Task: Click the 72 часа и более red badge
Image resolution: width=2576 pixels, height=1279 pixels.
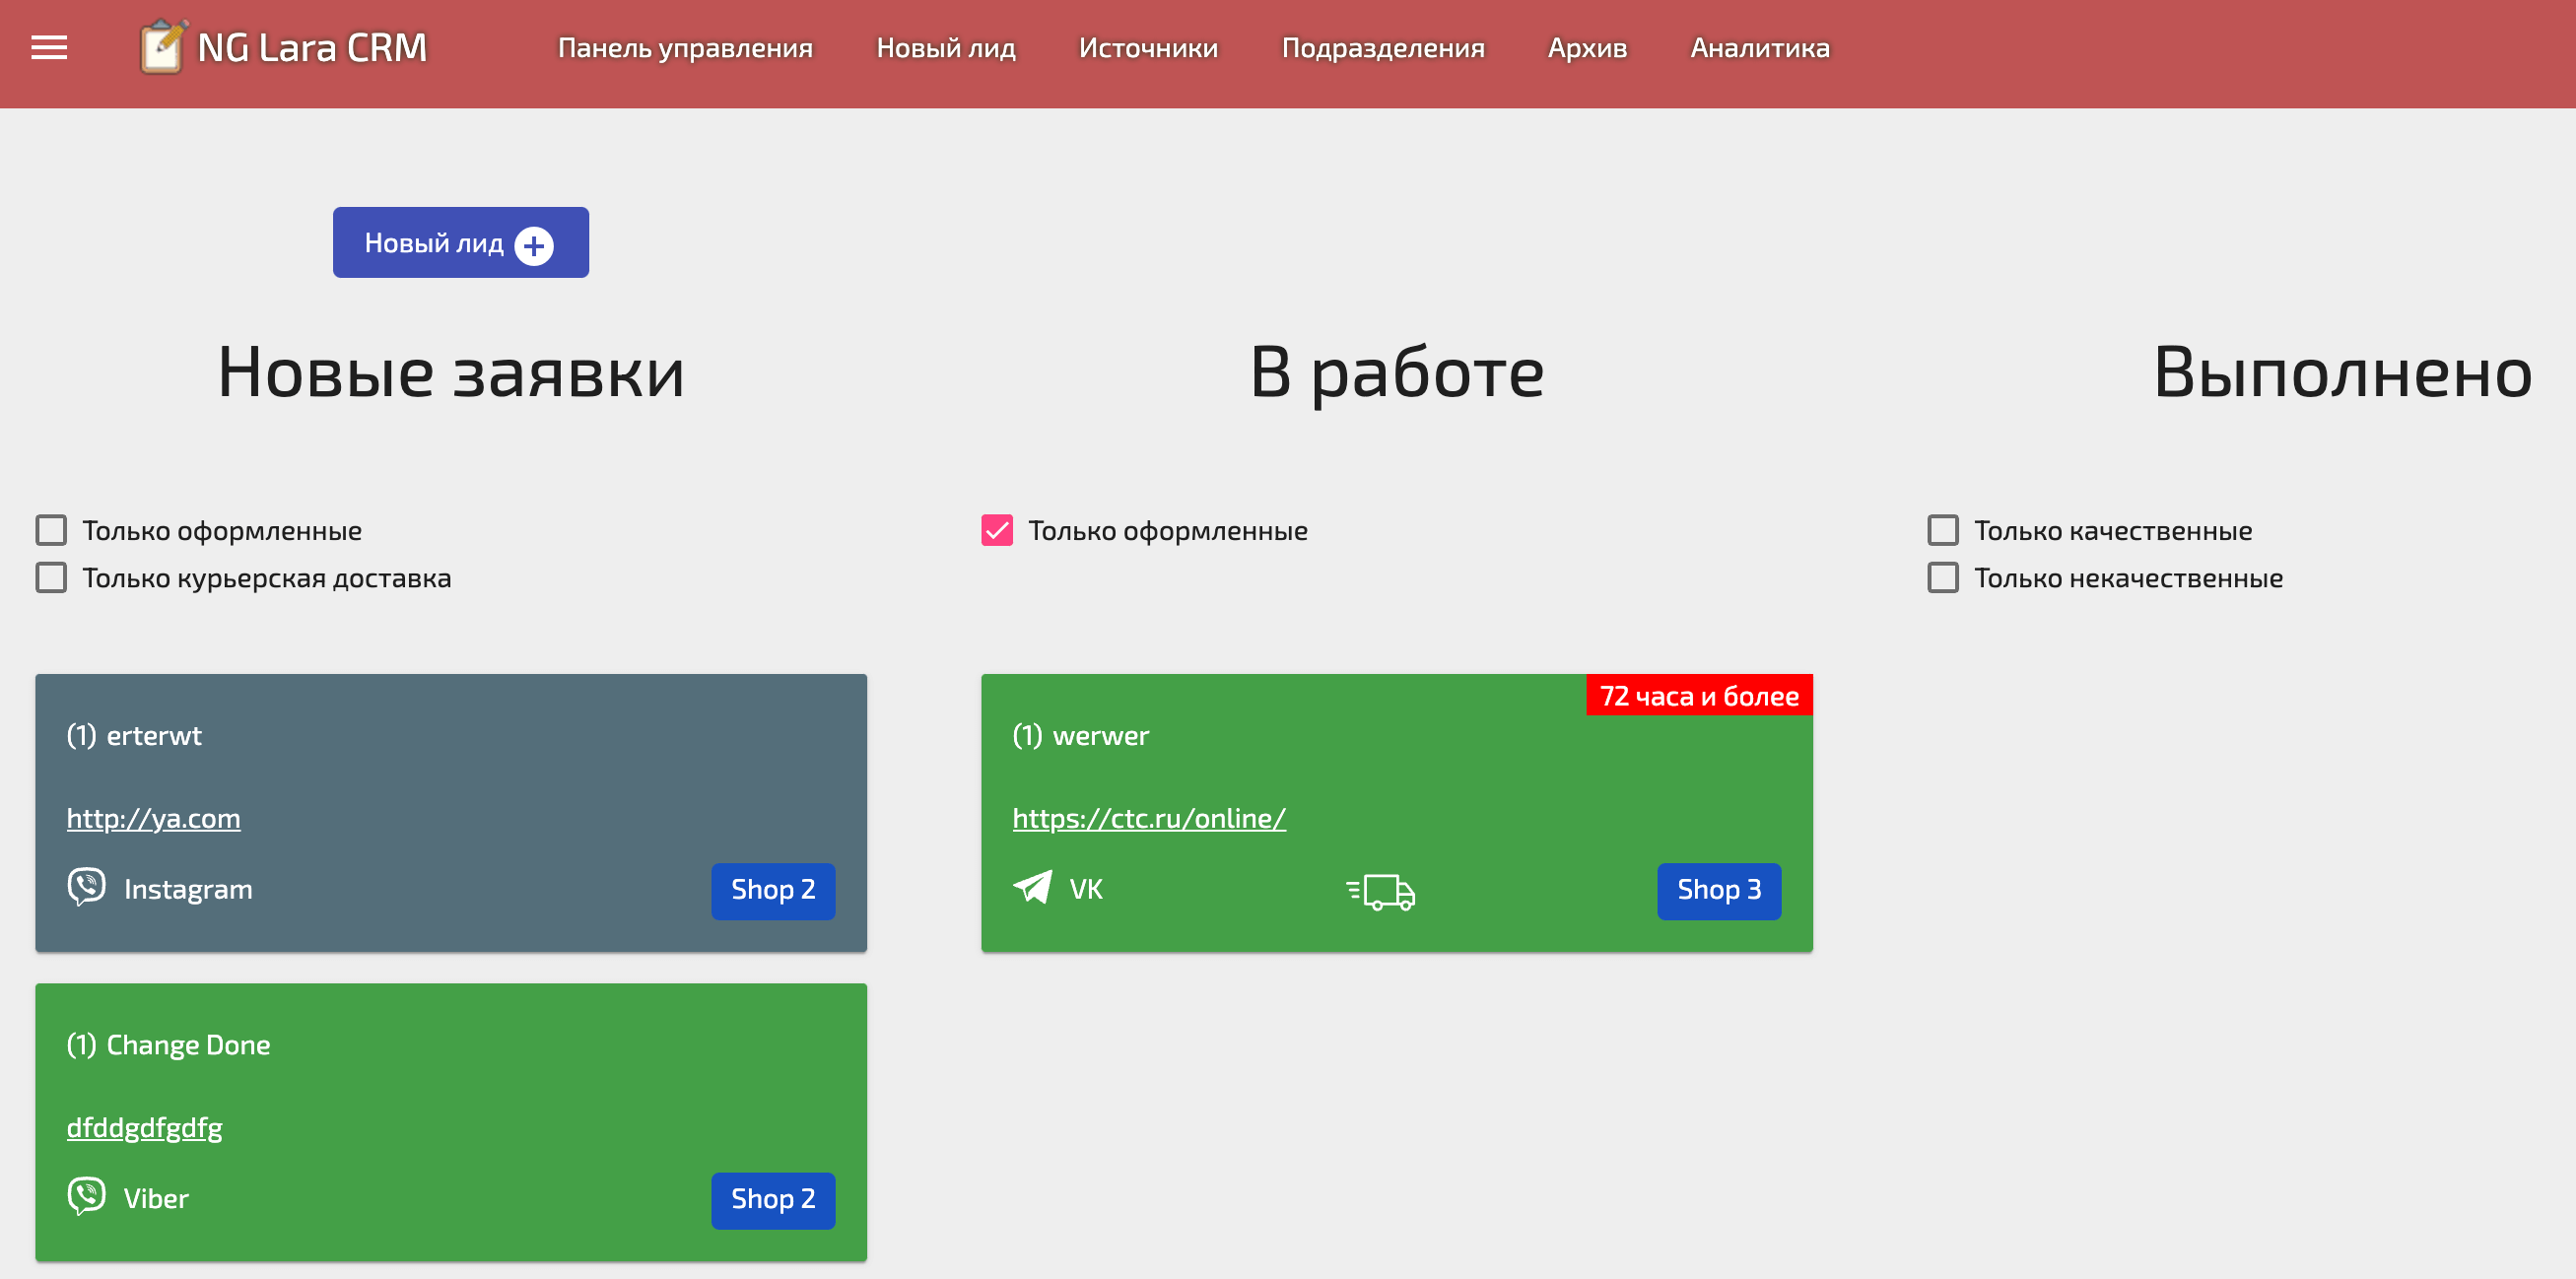Action: 1698,696
